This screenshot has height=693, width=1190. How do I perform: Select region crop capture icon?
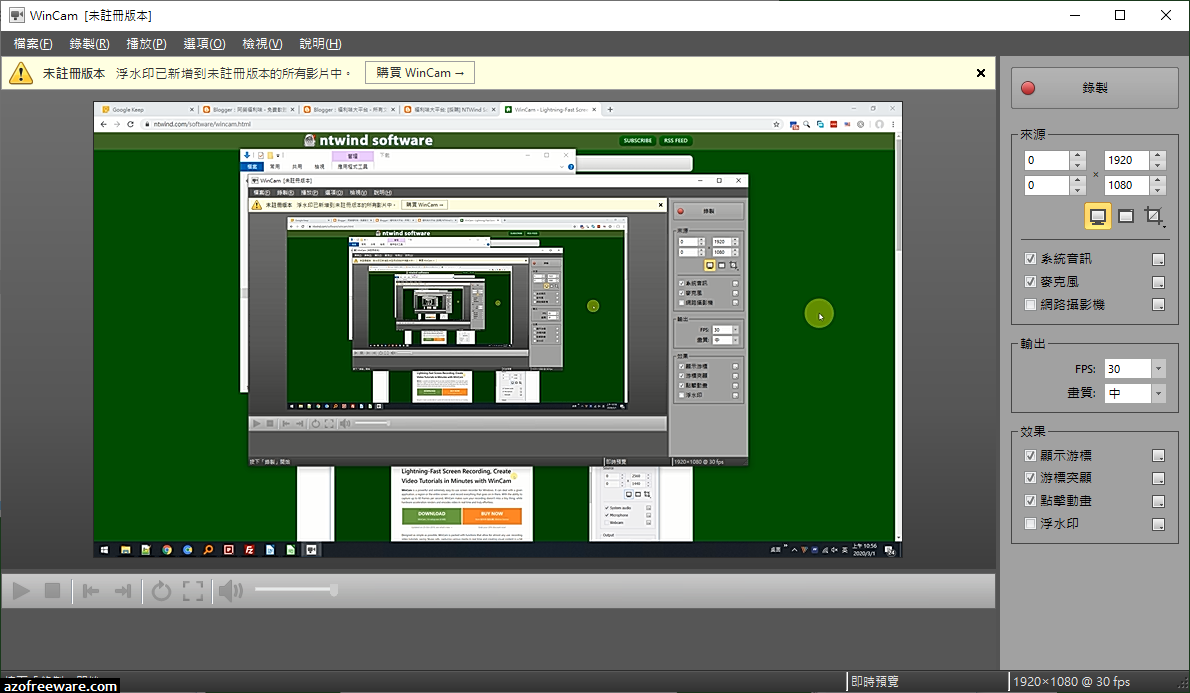pos(1152,215)
